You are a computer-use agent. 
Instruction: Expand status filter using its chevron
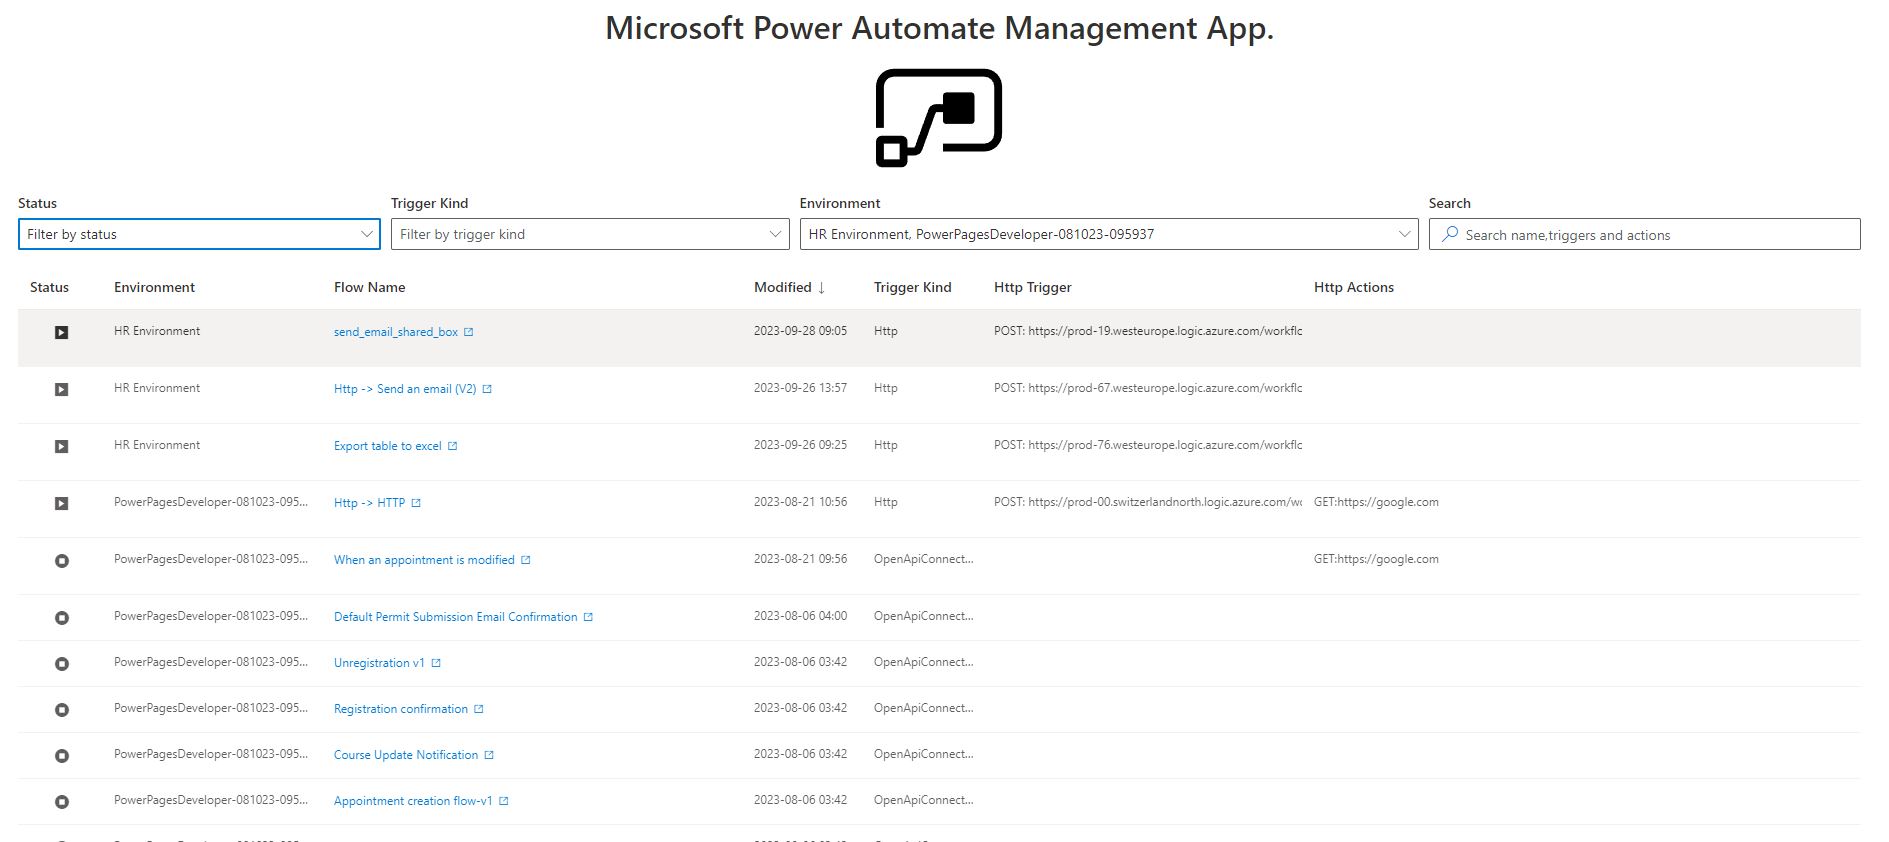point(367,234)
